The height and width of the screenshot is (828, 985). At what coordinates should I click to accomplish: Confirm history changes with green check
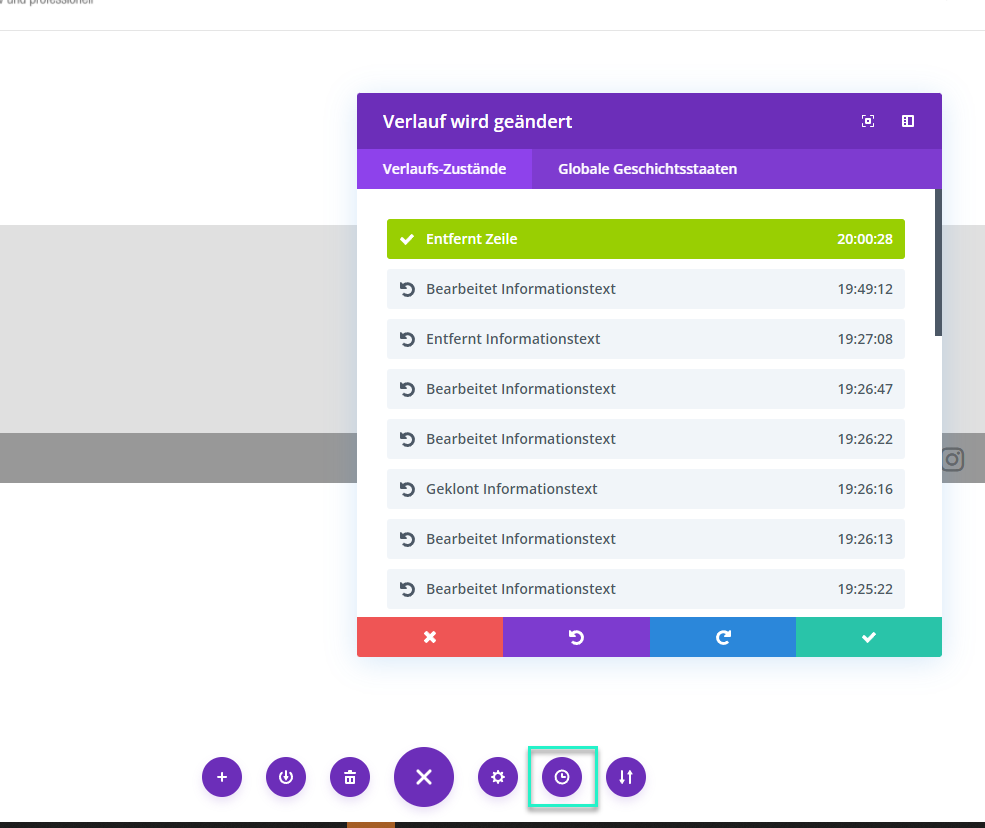869,637
